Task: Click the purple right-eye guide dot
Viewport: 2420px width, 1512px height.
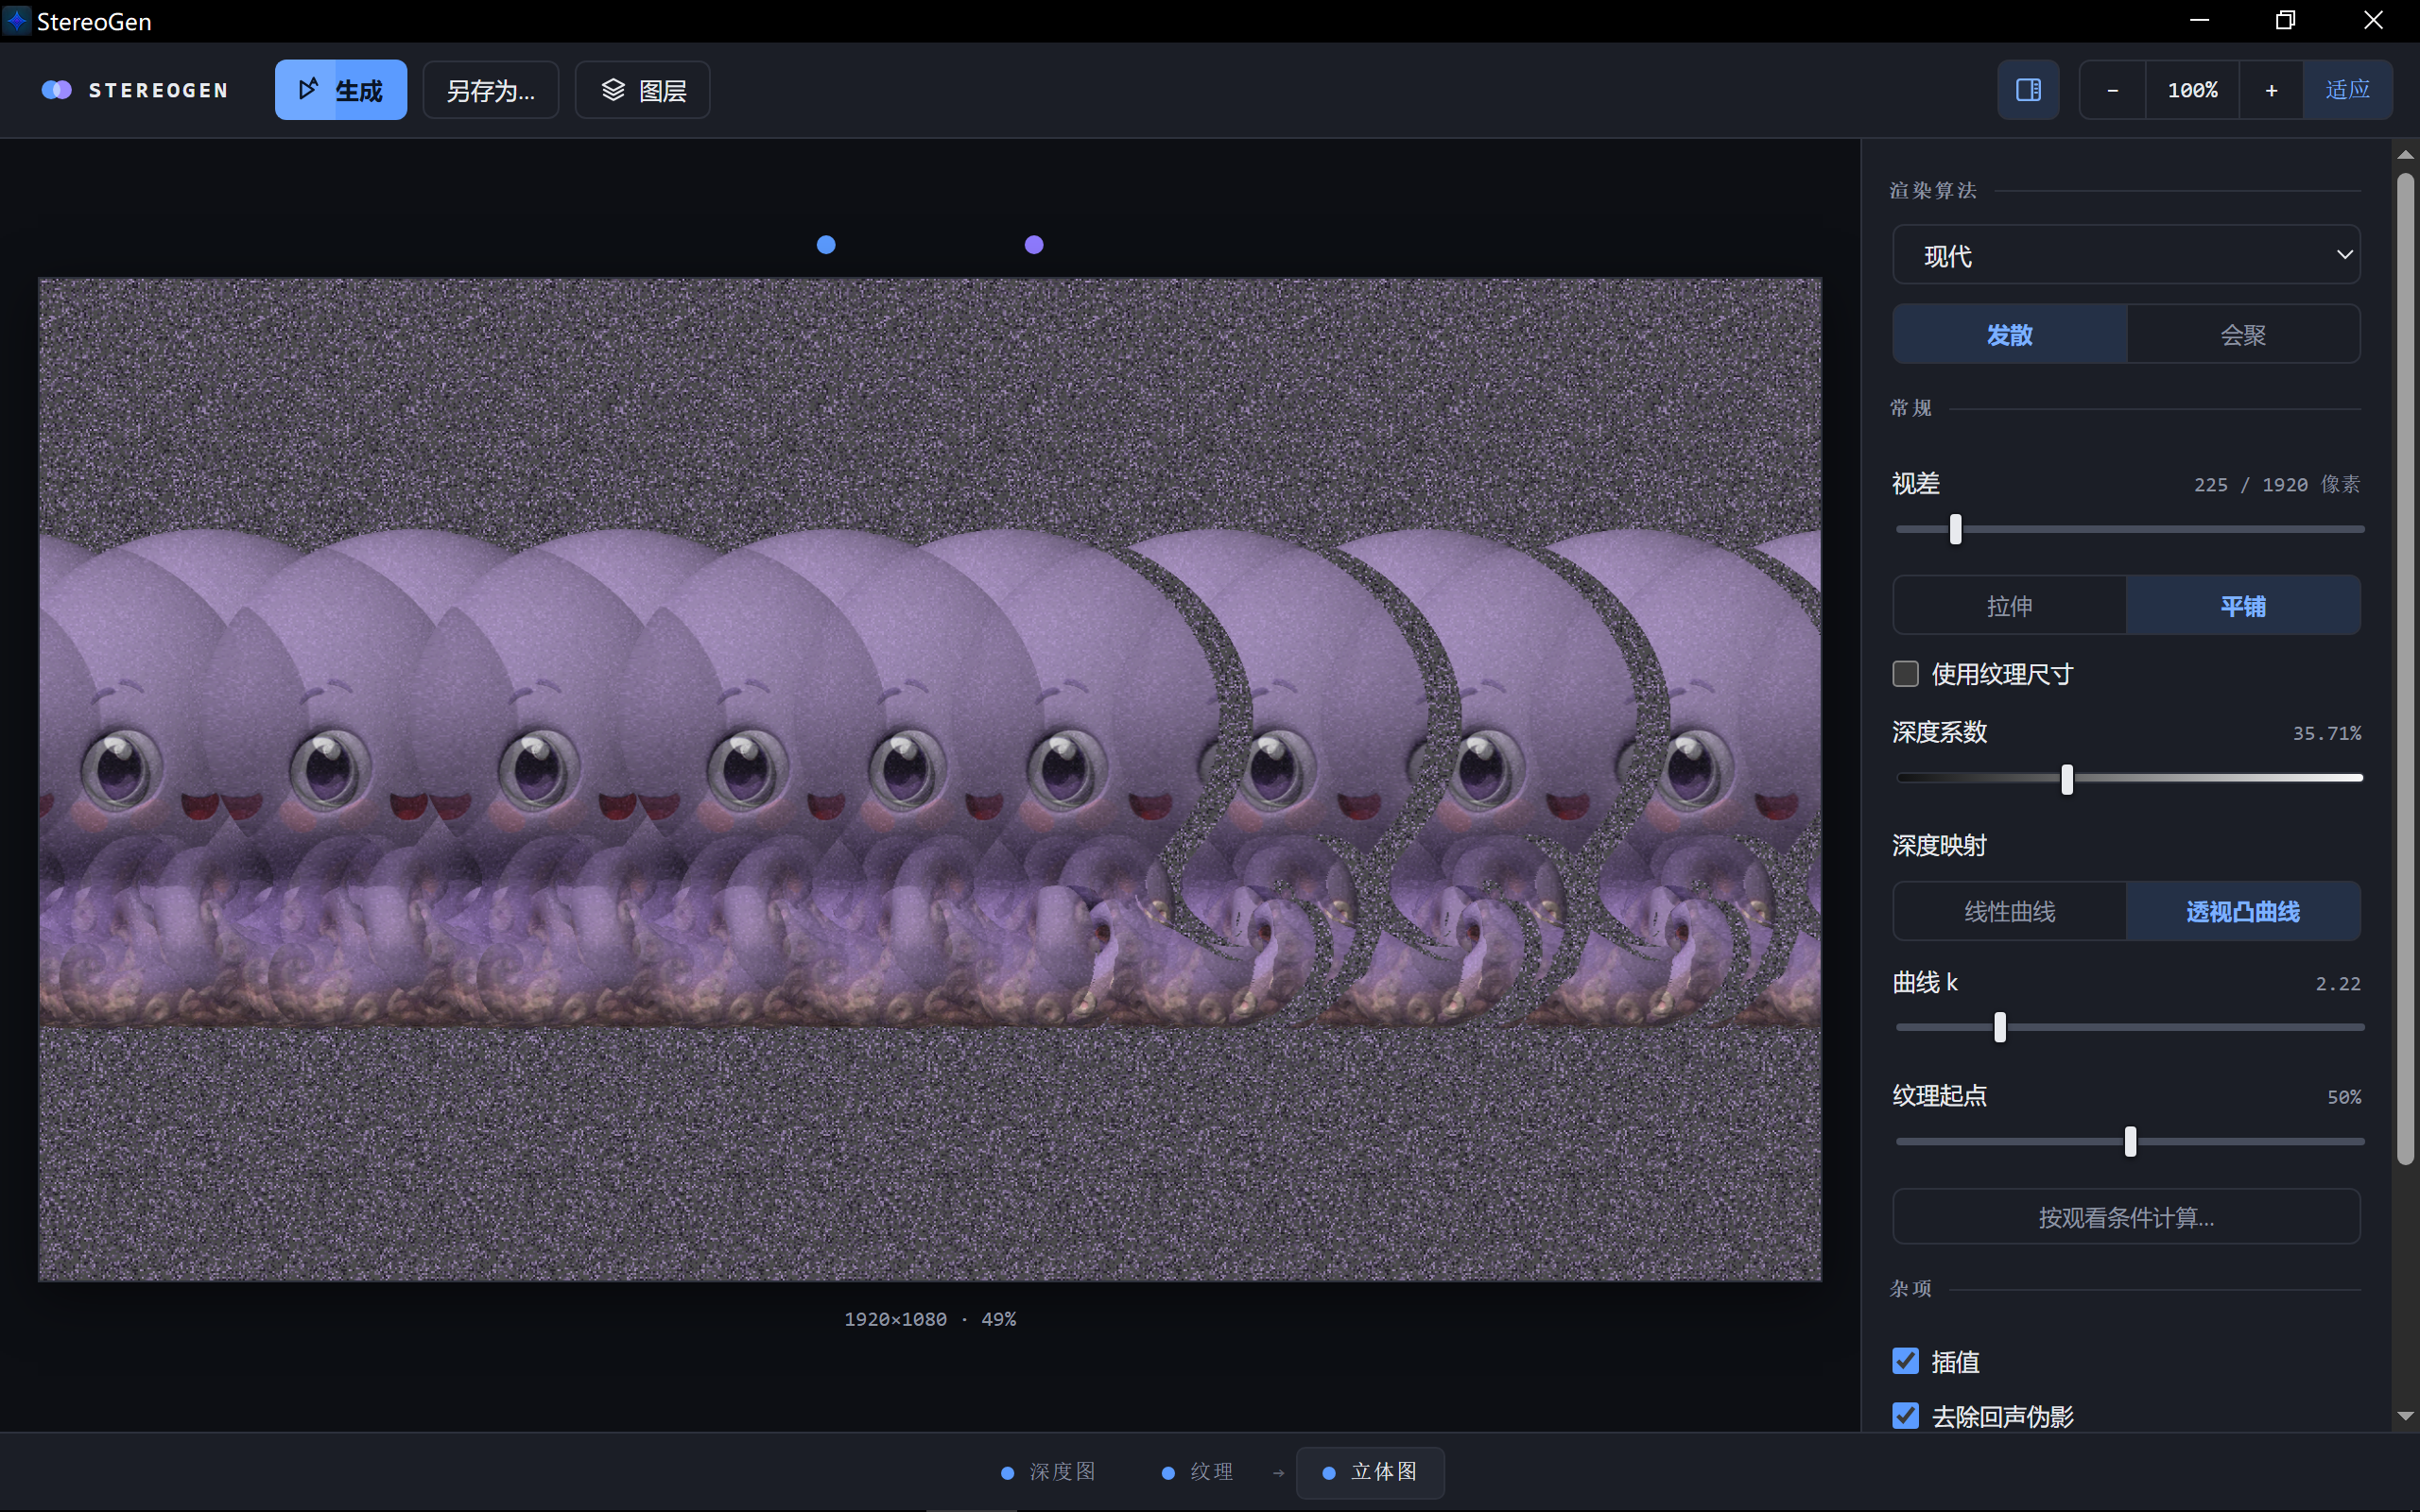Action: click(1034, 245)
